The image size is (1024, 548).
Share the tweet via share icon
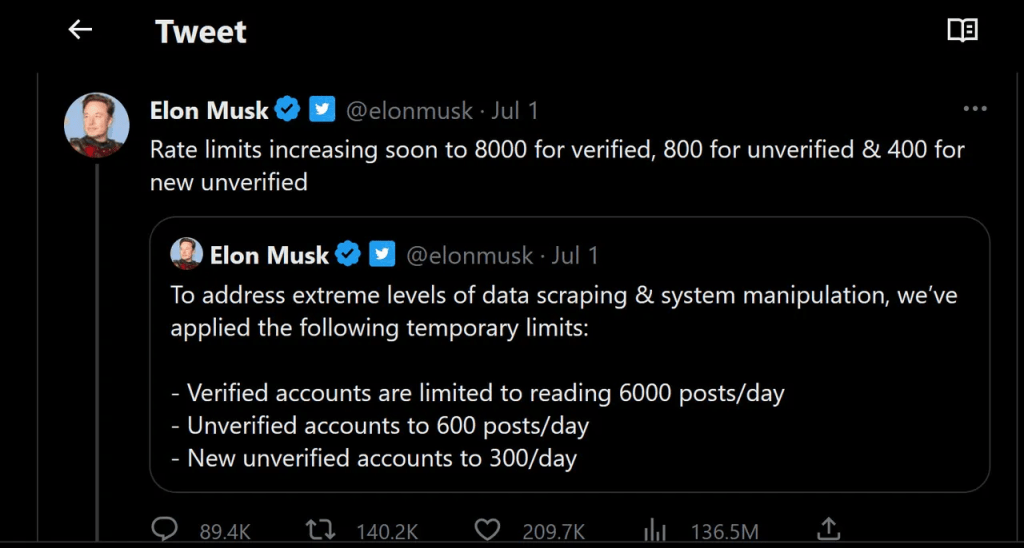pos(828,527)
